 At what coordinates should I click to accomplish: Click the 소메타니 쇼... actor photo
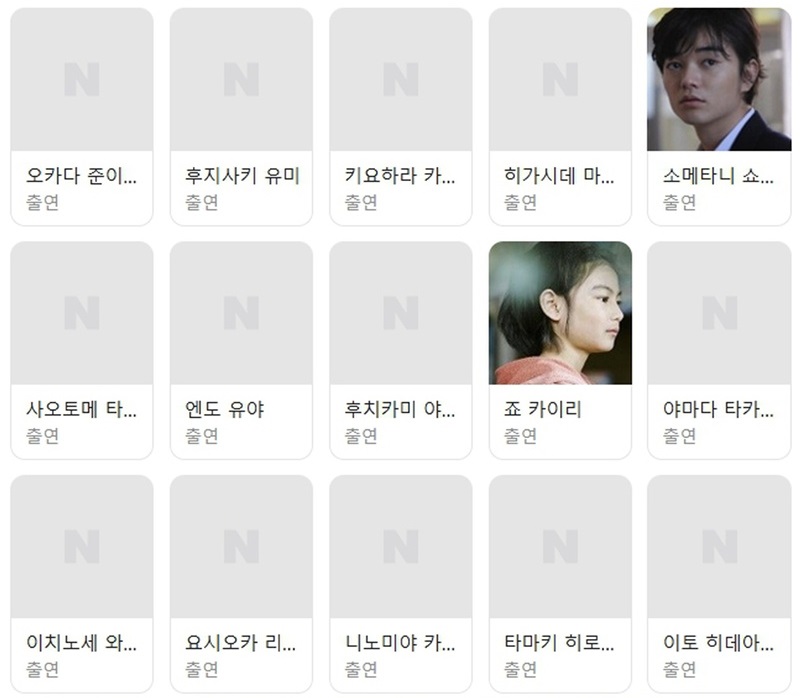click(x=719, y=79)
